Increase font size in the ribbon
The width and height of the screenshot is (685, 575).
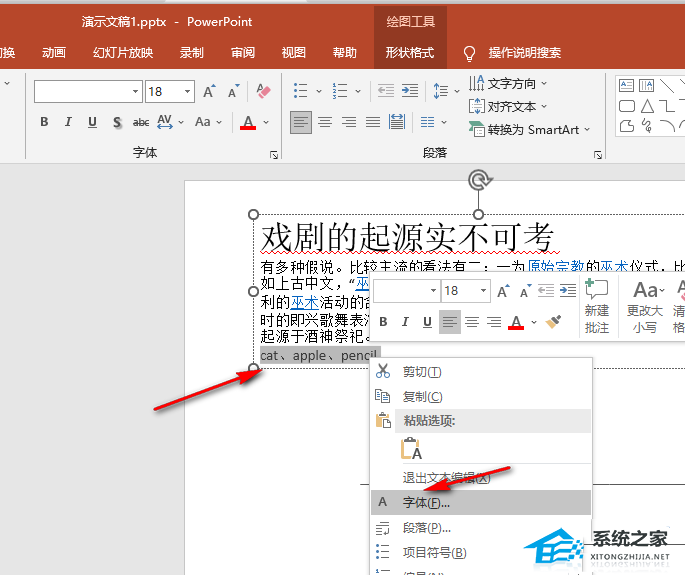coord(209,91)
